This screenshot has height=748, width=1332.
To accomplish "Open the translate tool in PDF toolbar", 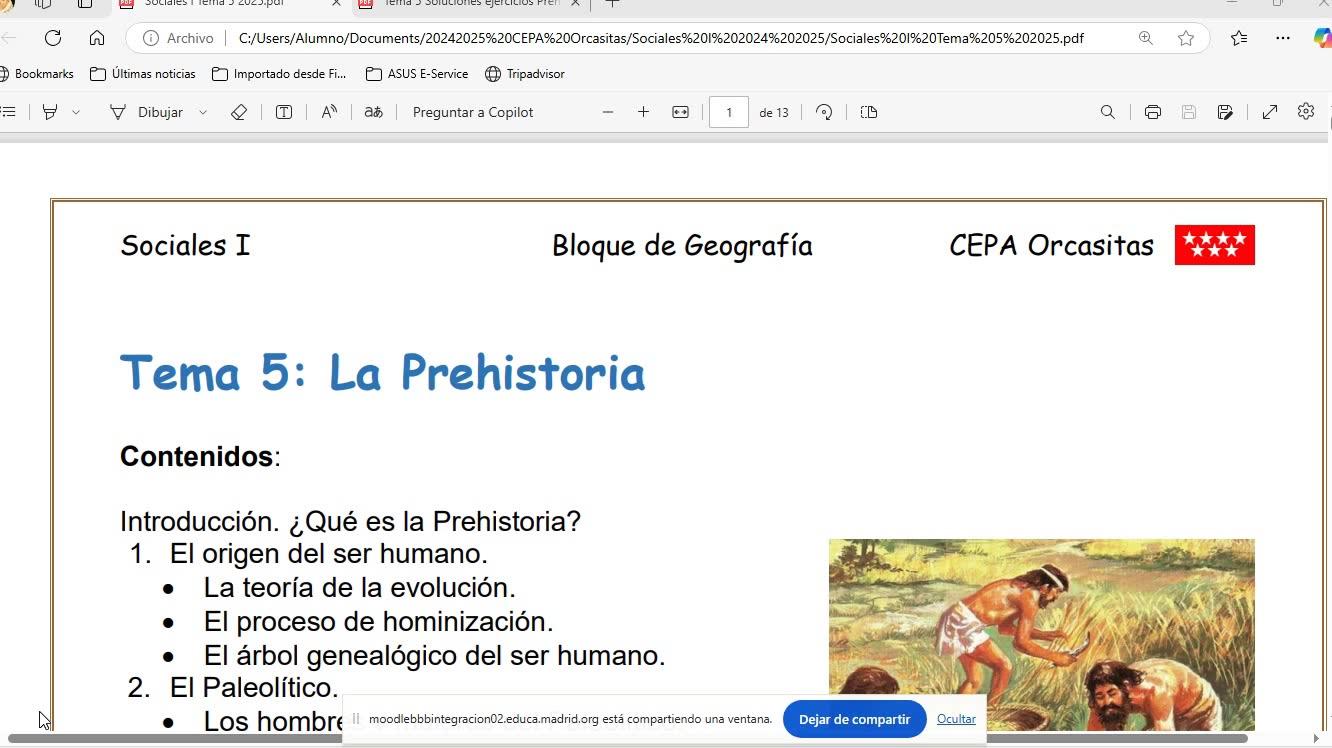I will [374, 112].
